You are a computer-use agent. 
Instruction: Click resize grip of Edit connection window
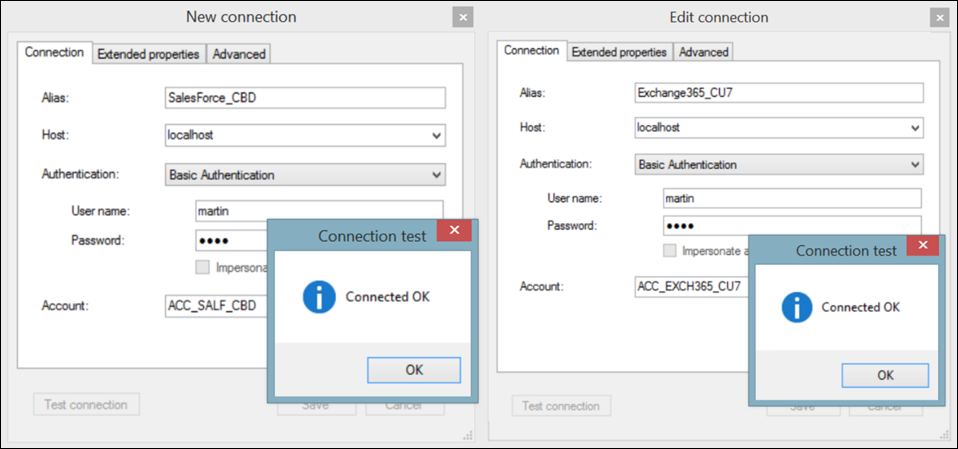coord(945,434)
